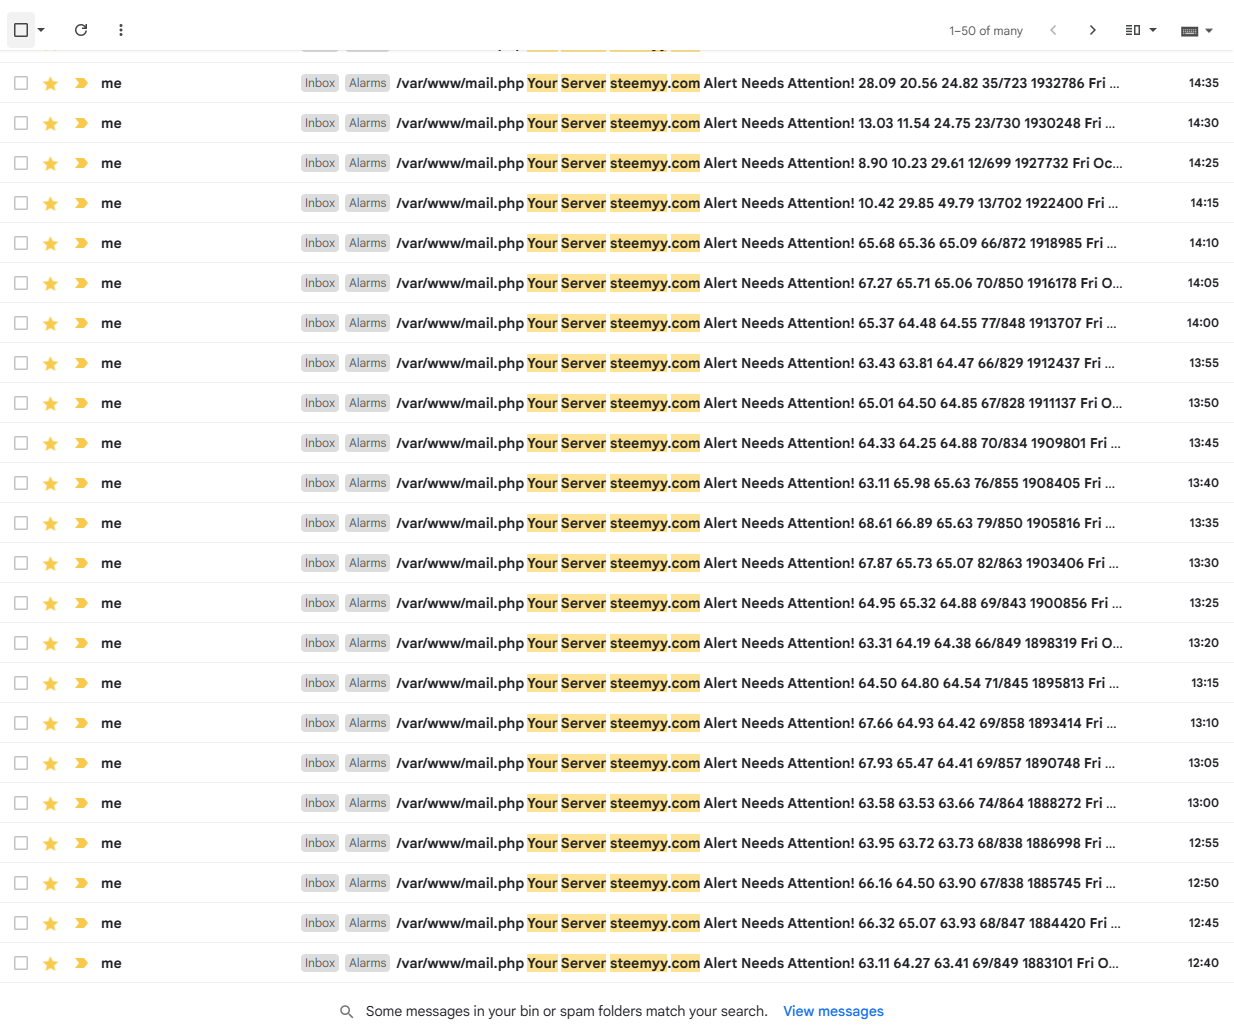The width and height of the screenshot is (1234, 1032).
Task: Toggle importance marker on 13:20 email
Action: [x=81, y=643]
